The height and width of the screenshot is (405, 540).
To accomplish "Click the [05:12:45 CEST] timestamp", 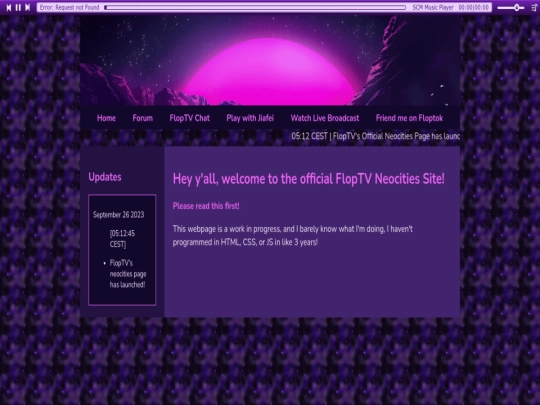I will (x=122, y=239).
